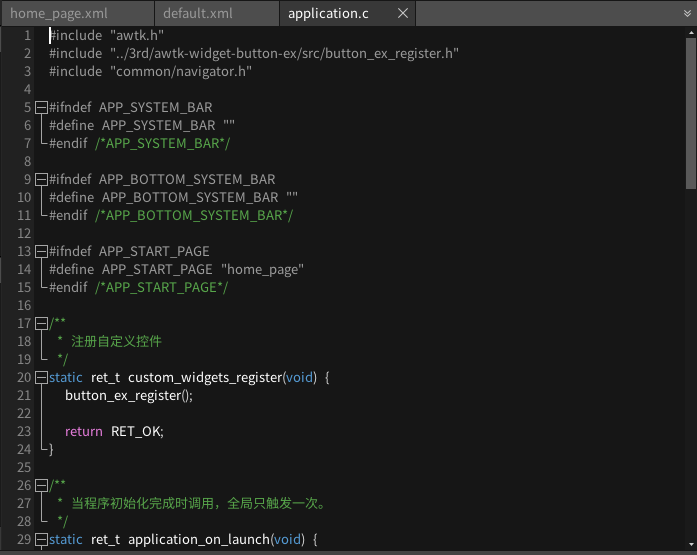Switch to the default.xml tab
Screen dimensions: 697x555
(217, 13)
